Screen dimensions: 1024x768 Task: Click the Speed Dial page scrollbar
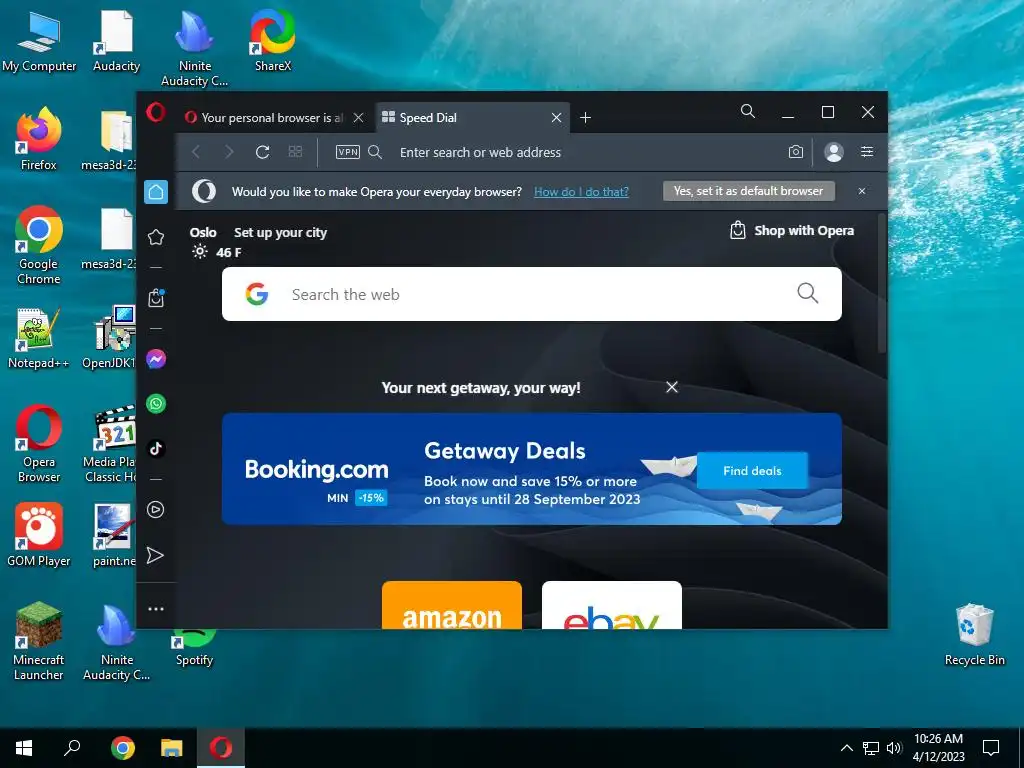click(x=882, y=284)
